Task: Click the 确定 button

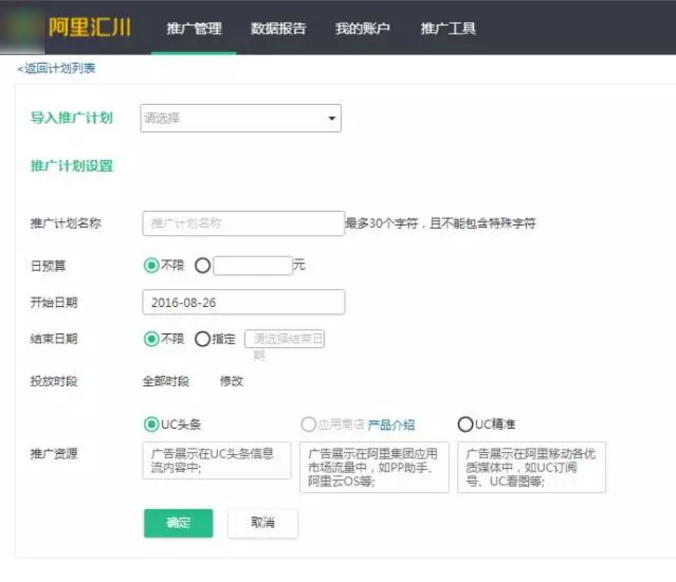Action: click(178, 523)
